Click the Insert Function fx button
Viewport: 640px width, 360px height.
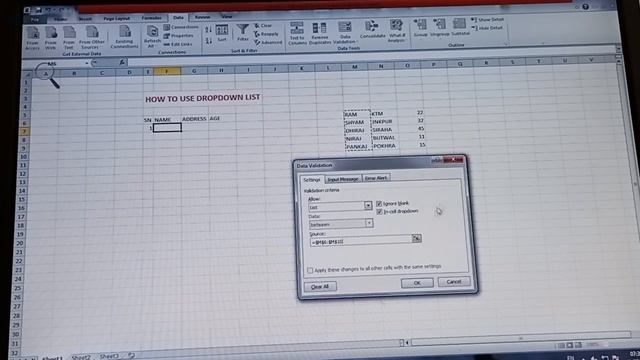tap(122, 62)
